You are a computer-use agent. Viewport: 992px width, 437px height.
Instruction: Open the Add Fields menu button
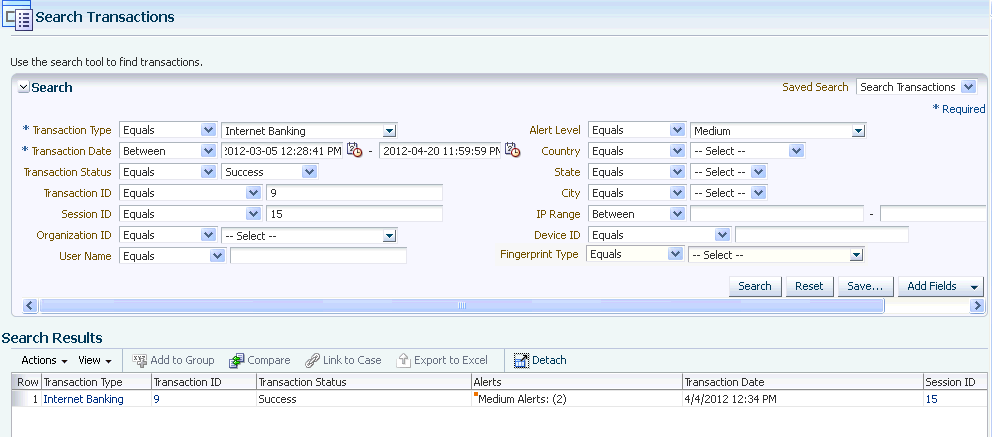click(x=941, y=286)
